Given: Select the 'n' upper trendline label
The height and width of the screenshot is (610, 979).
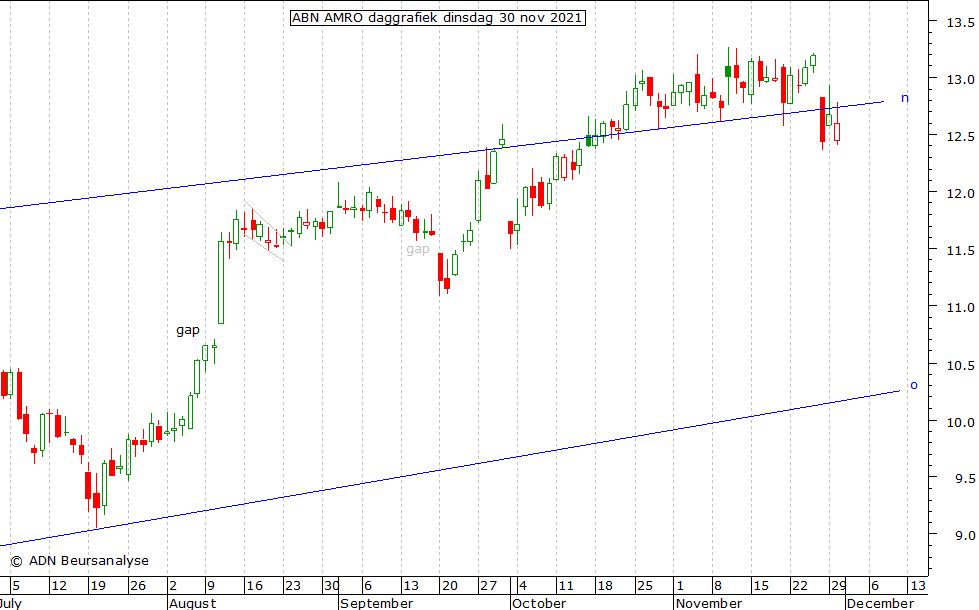Looking at the screenshot, I should tap(905, 98).
